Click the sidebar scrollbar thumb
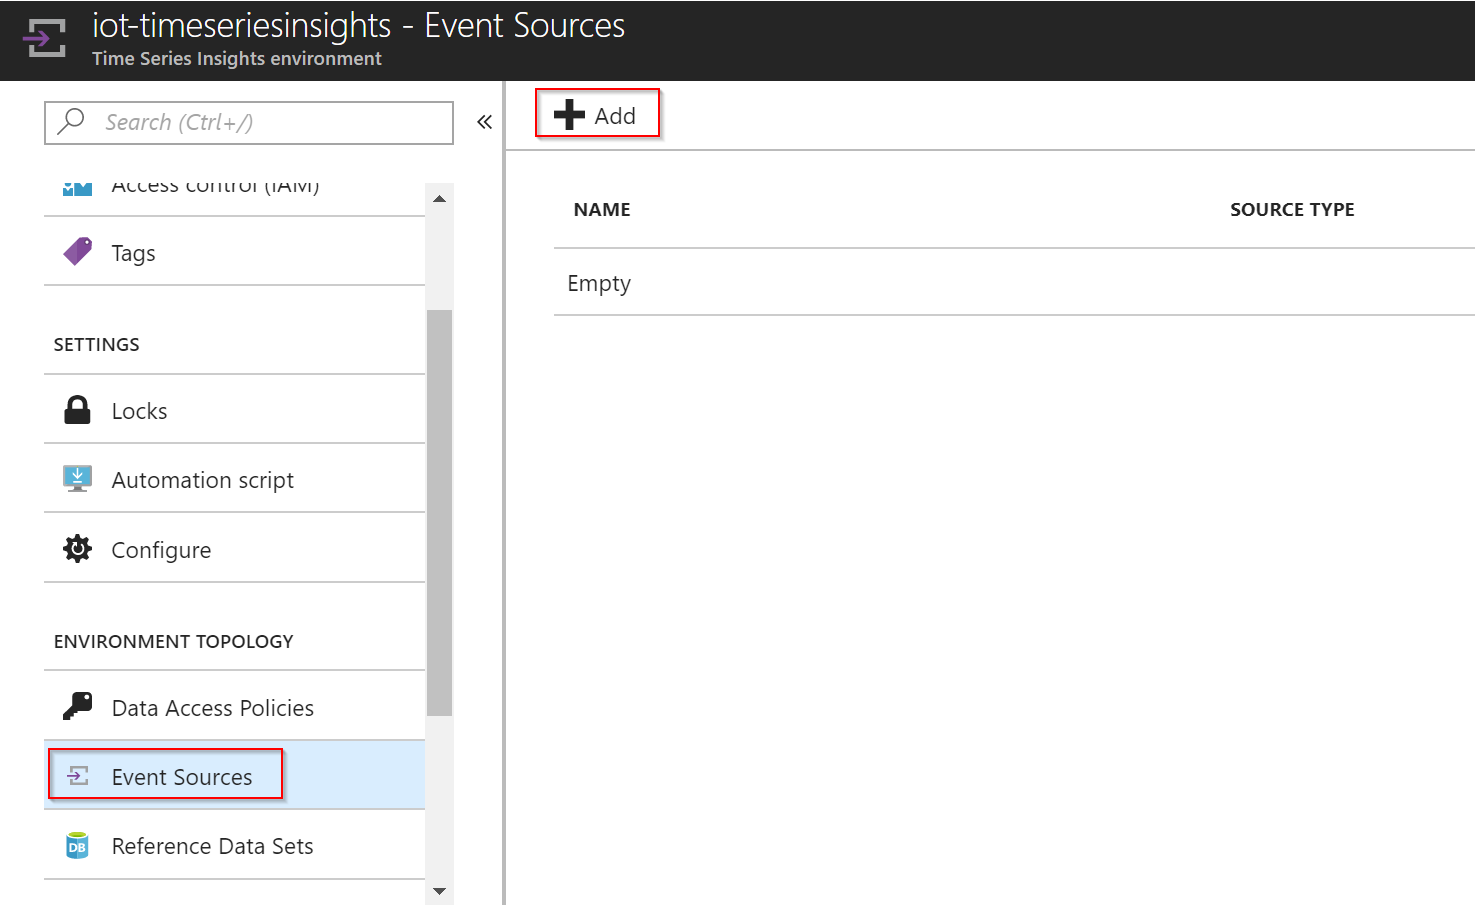Screen dimensions: 1476x906 pos(439,512)
